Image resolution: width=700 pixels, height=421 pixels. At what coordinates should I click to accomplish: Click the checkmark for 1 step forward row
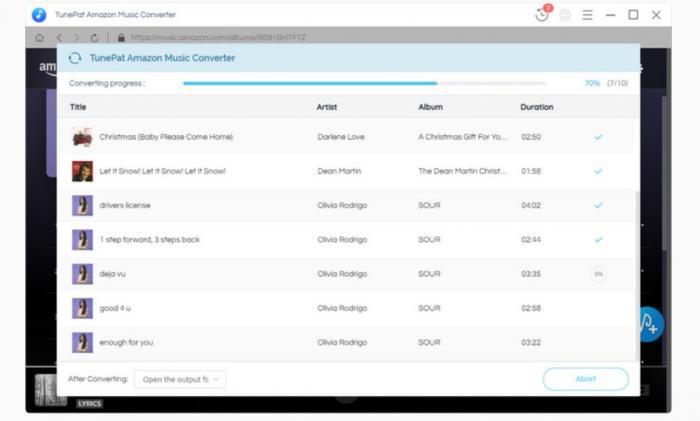(x=598, y=240)
